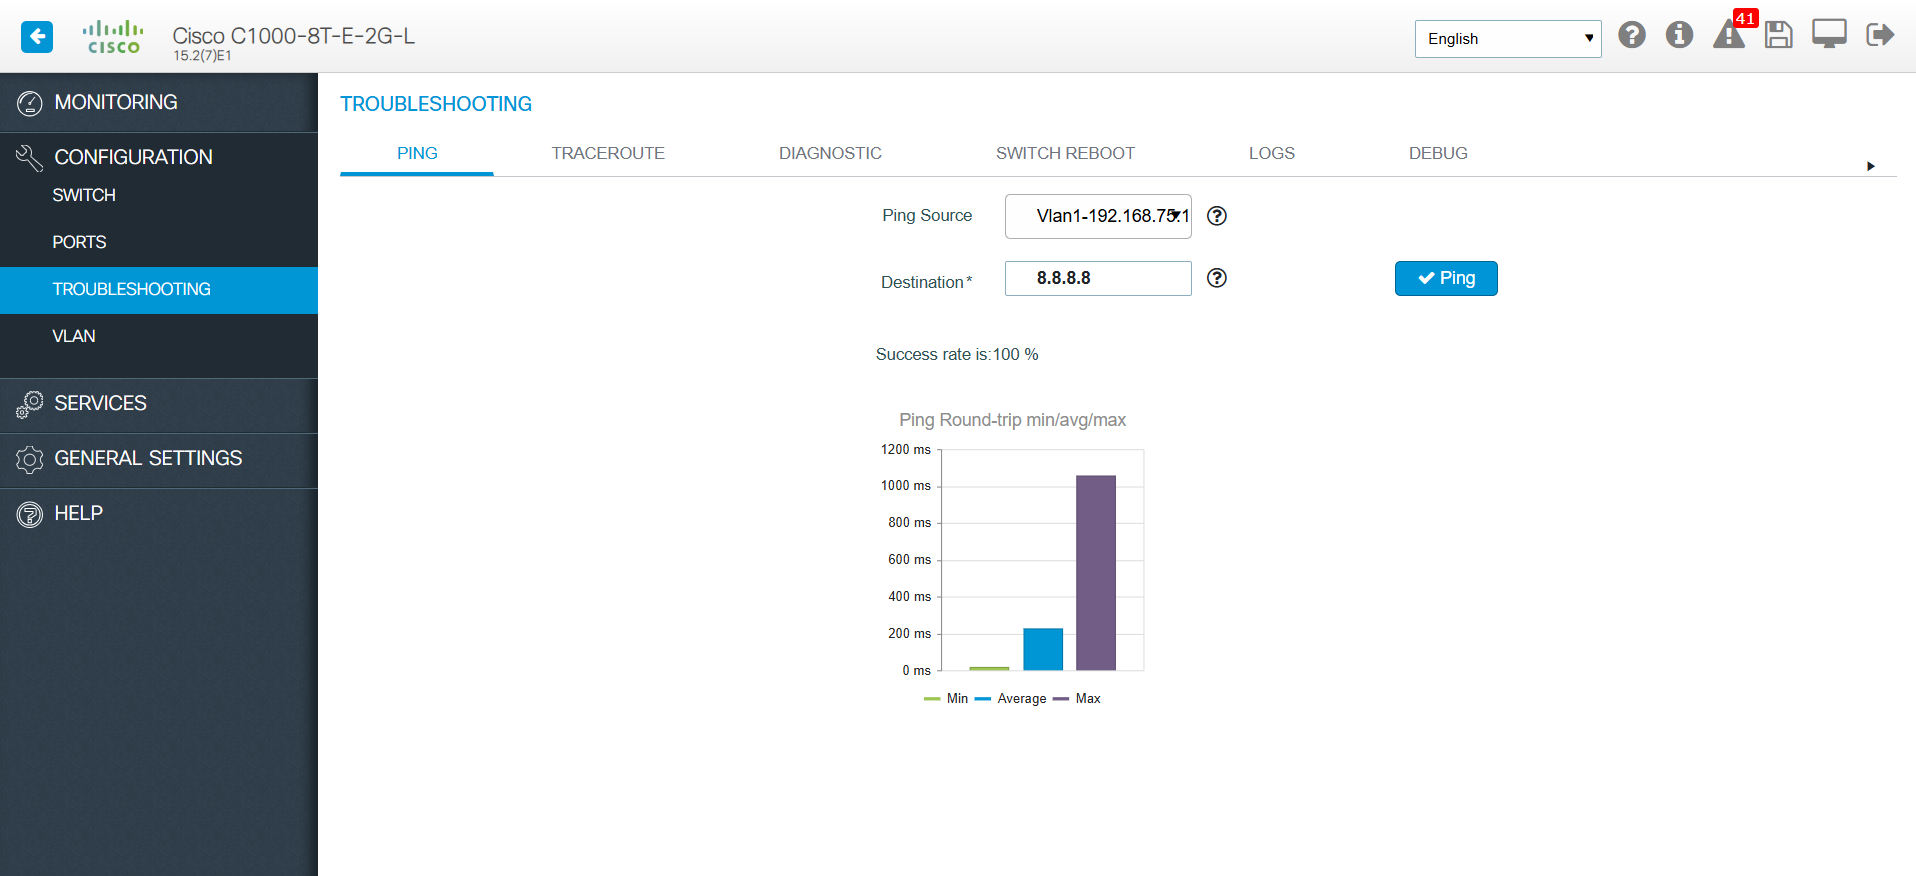Select TROUBLESHOOTING in sidebar
This screenshot has height=876, width=1916.
coord(159,290)
